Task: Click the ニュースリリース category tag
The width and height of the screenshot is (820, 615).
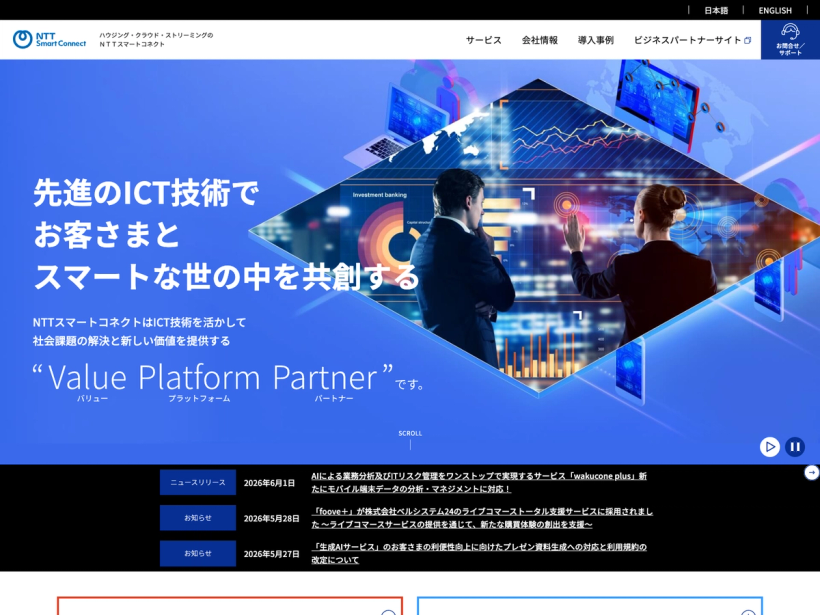Action: click(x=198, y=482)
